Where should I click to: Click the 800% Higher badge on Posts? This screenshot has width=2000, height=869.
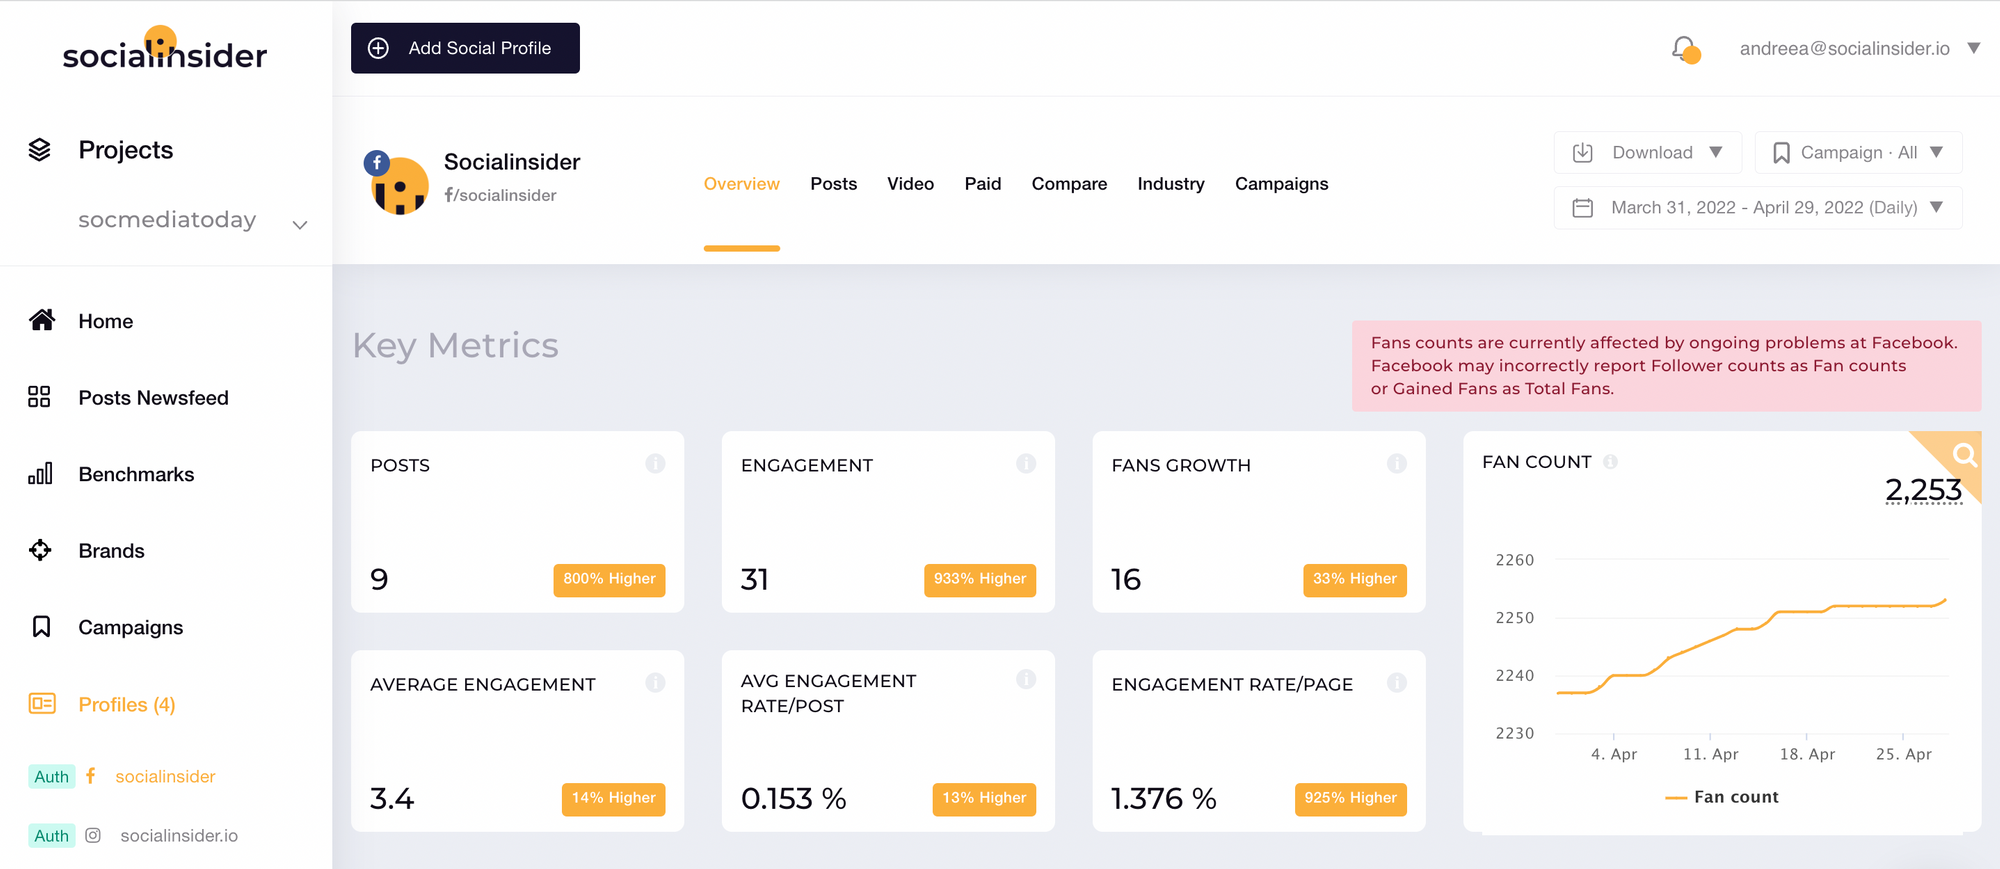609,579
